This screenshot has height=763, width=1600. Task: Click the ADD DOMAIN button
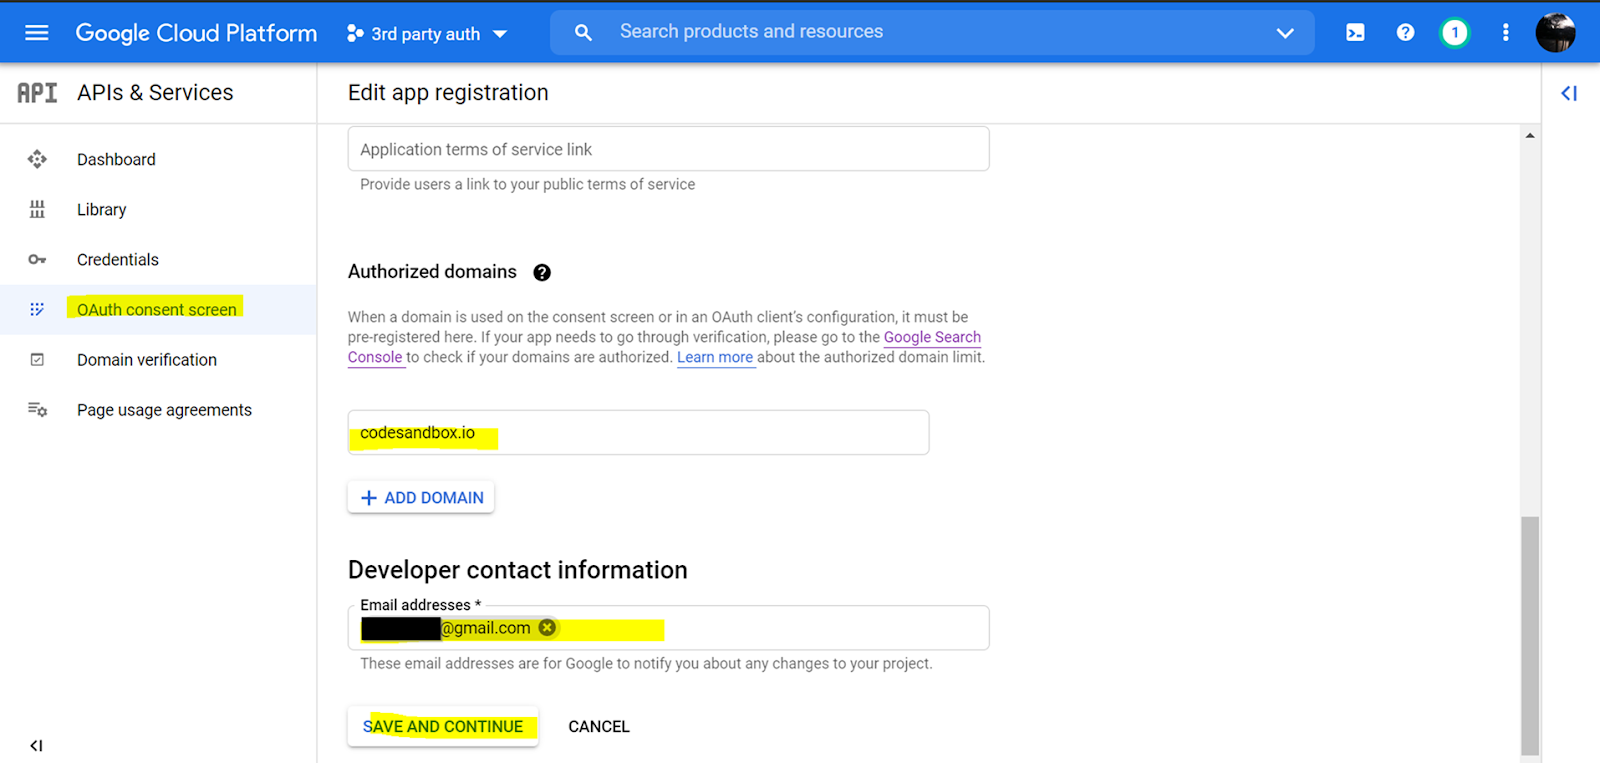point(421,497)
